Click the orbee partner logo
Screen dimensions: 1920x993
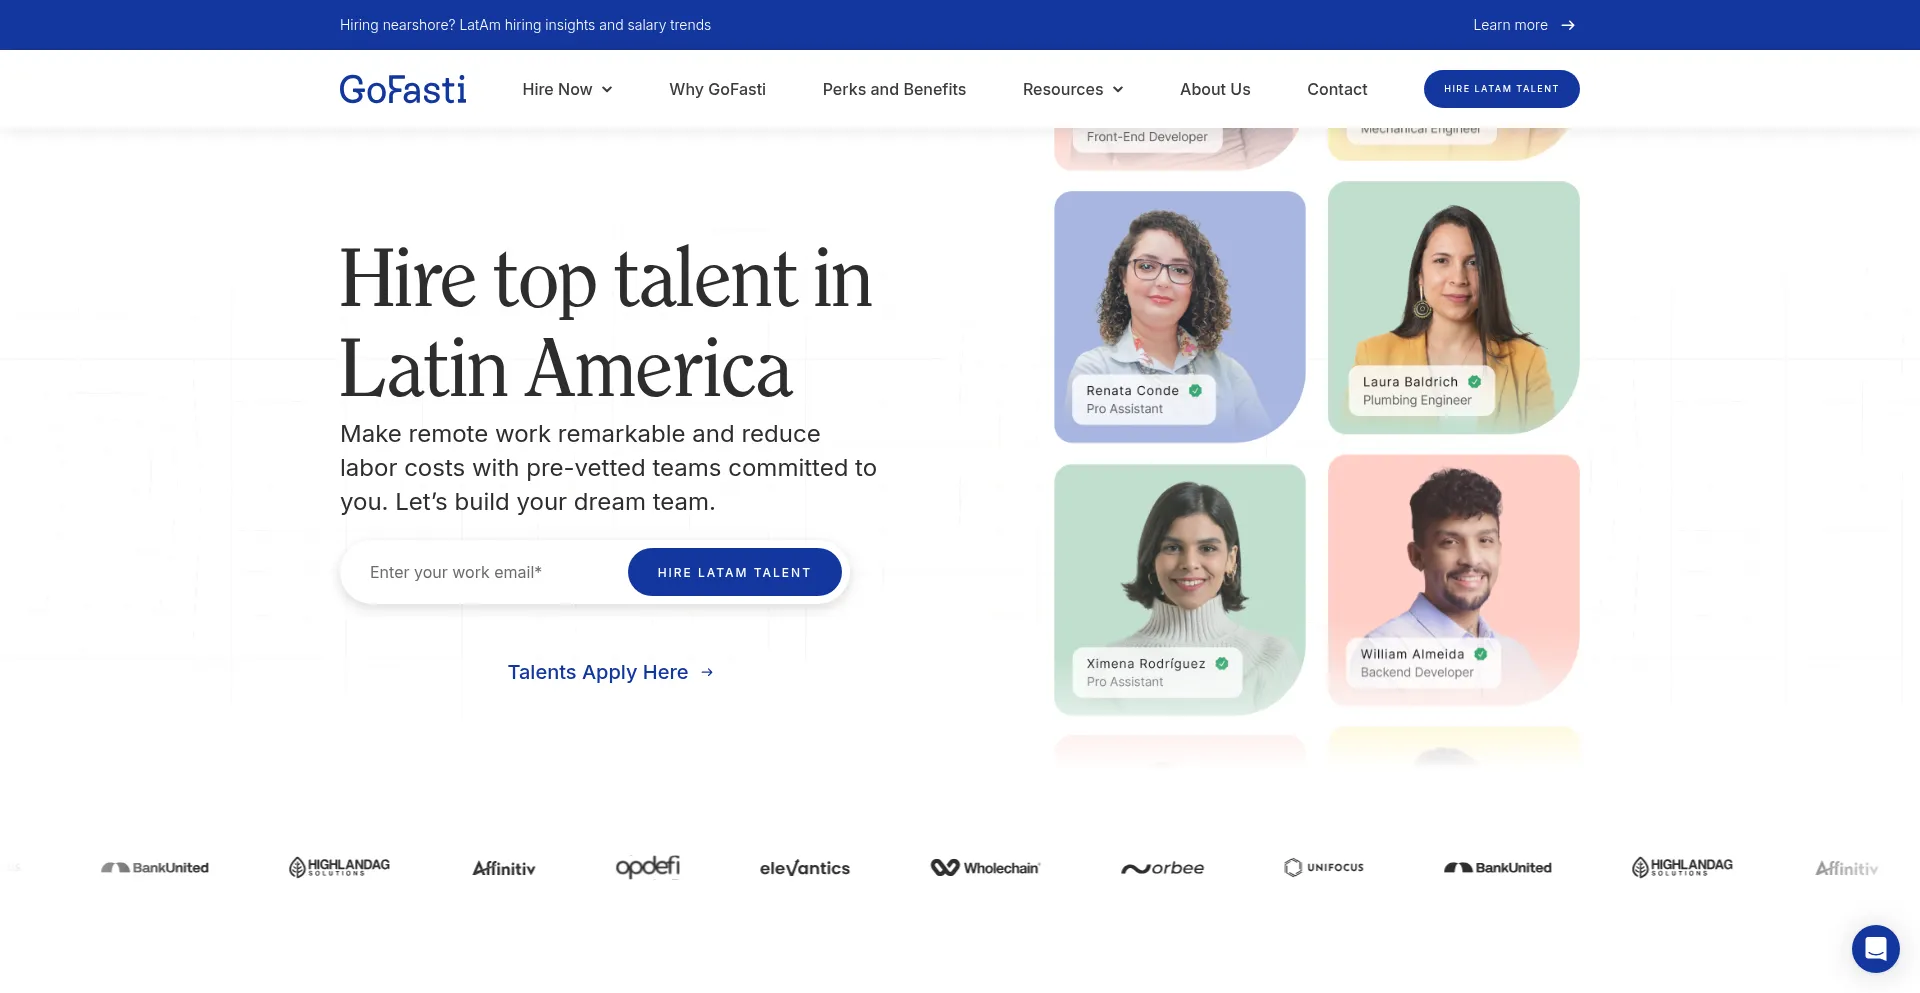[x=1162, y=868]
